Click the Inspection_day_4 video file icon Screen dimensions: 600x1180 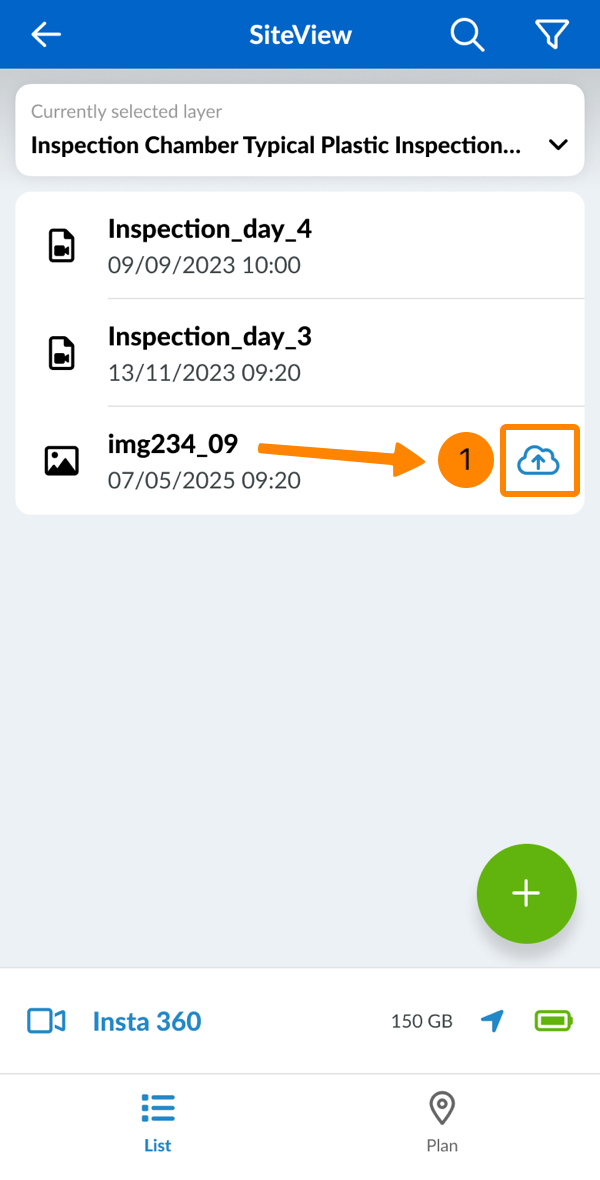[62, 246]
